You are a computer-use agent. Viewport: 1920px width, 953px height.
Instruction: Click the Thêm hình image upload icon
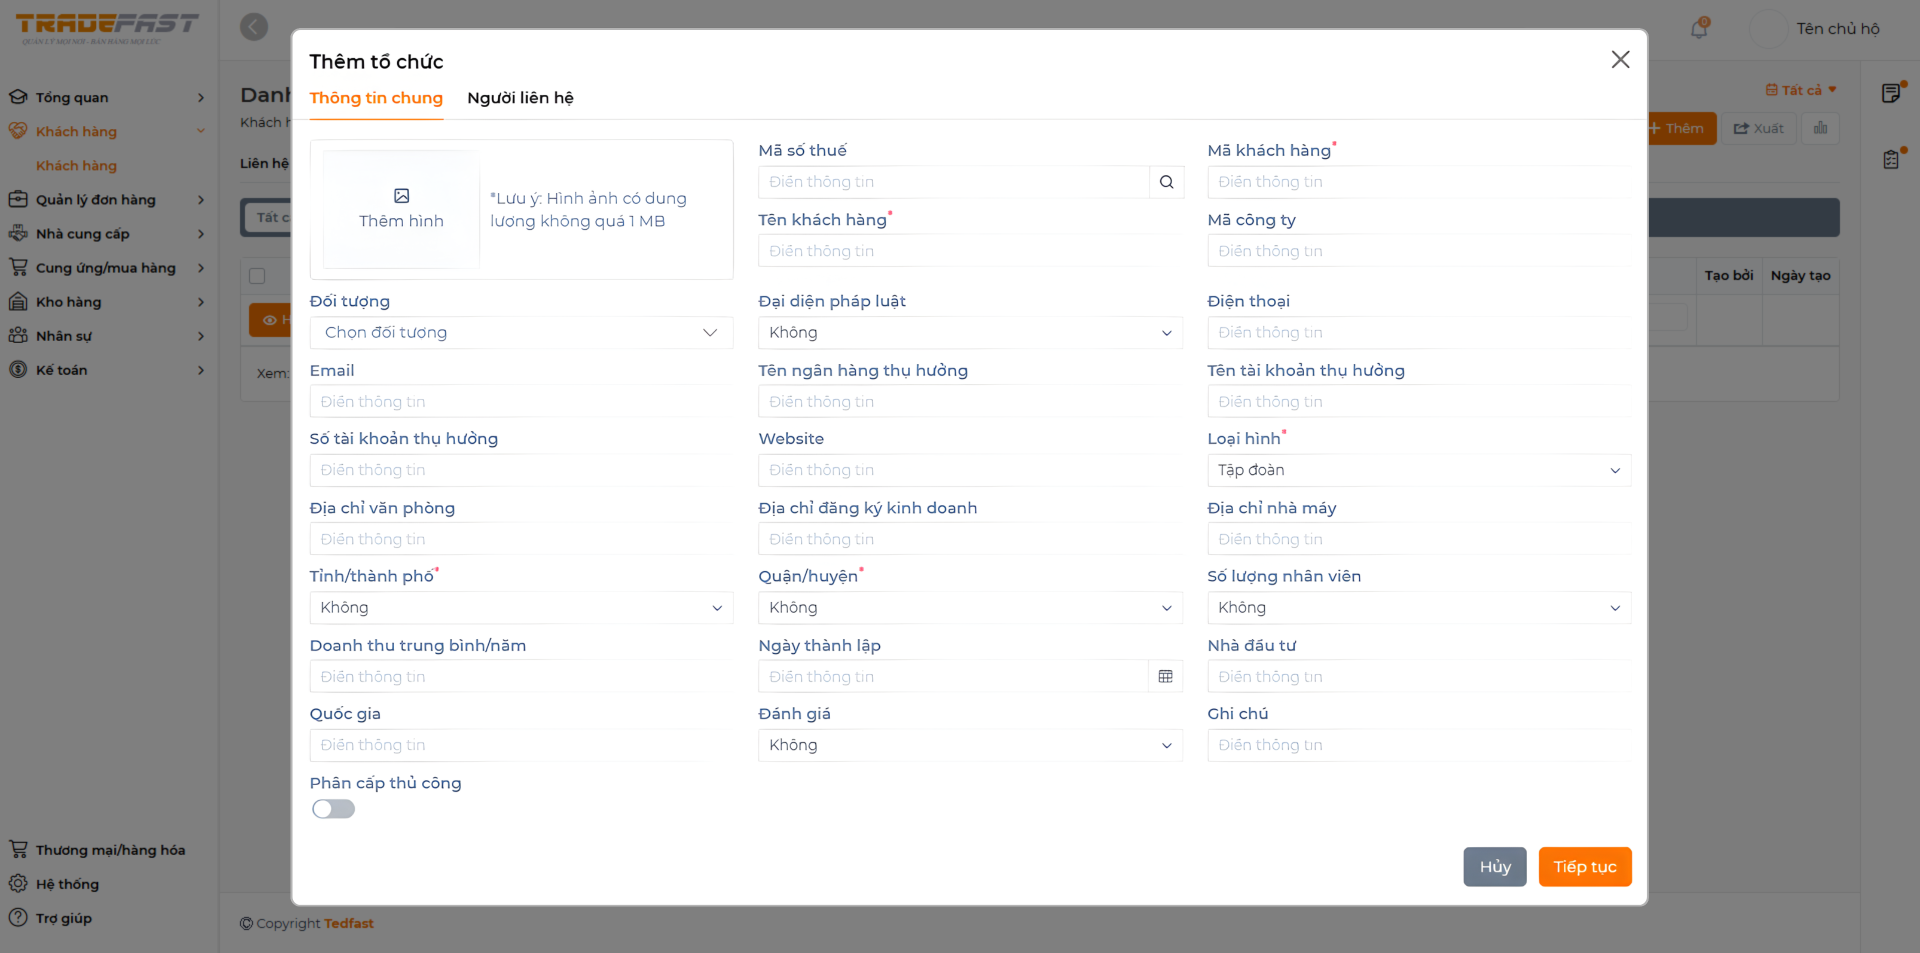401,197
